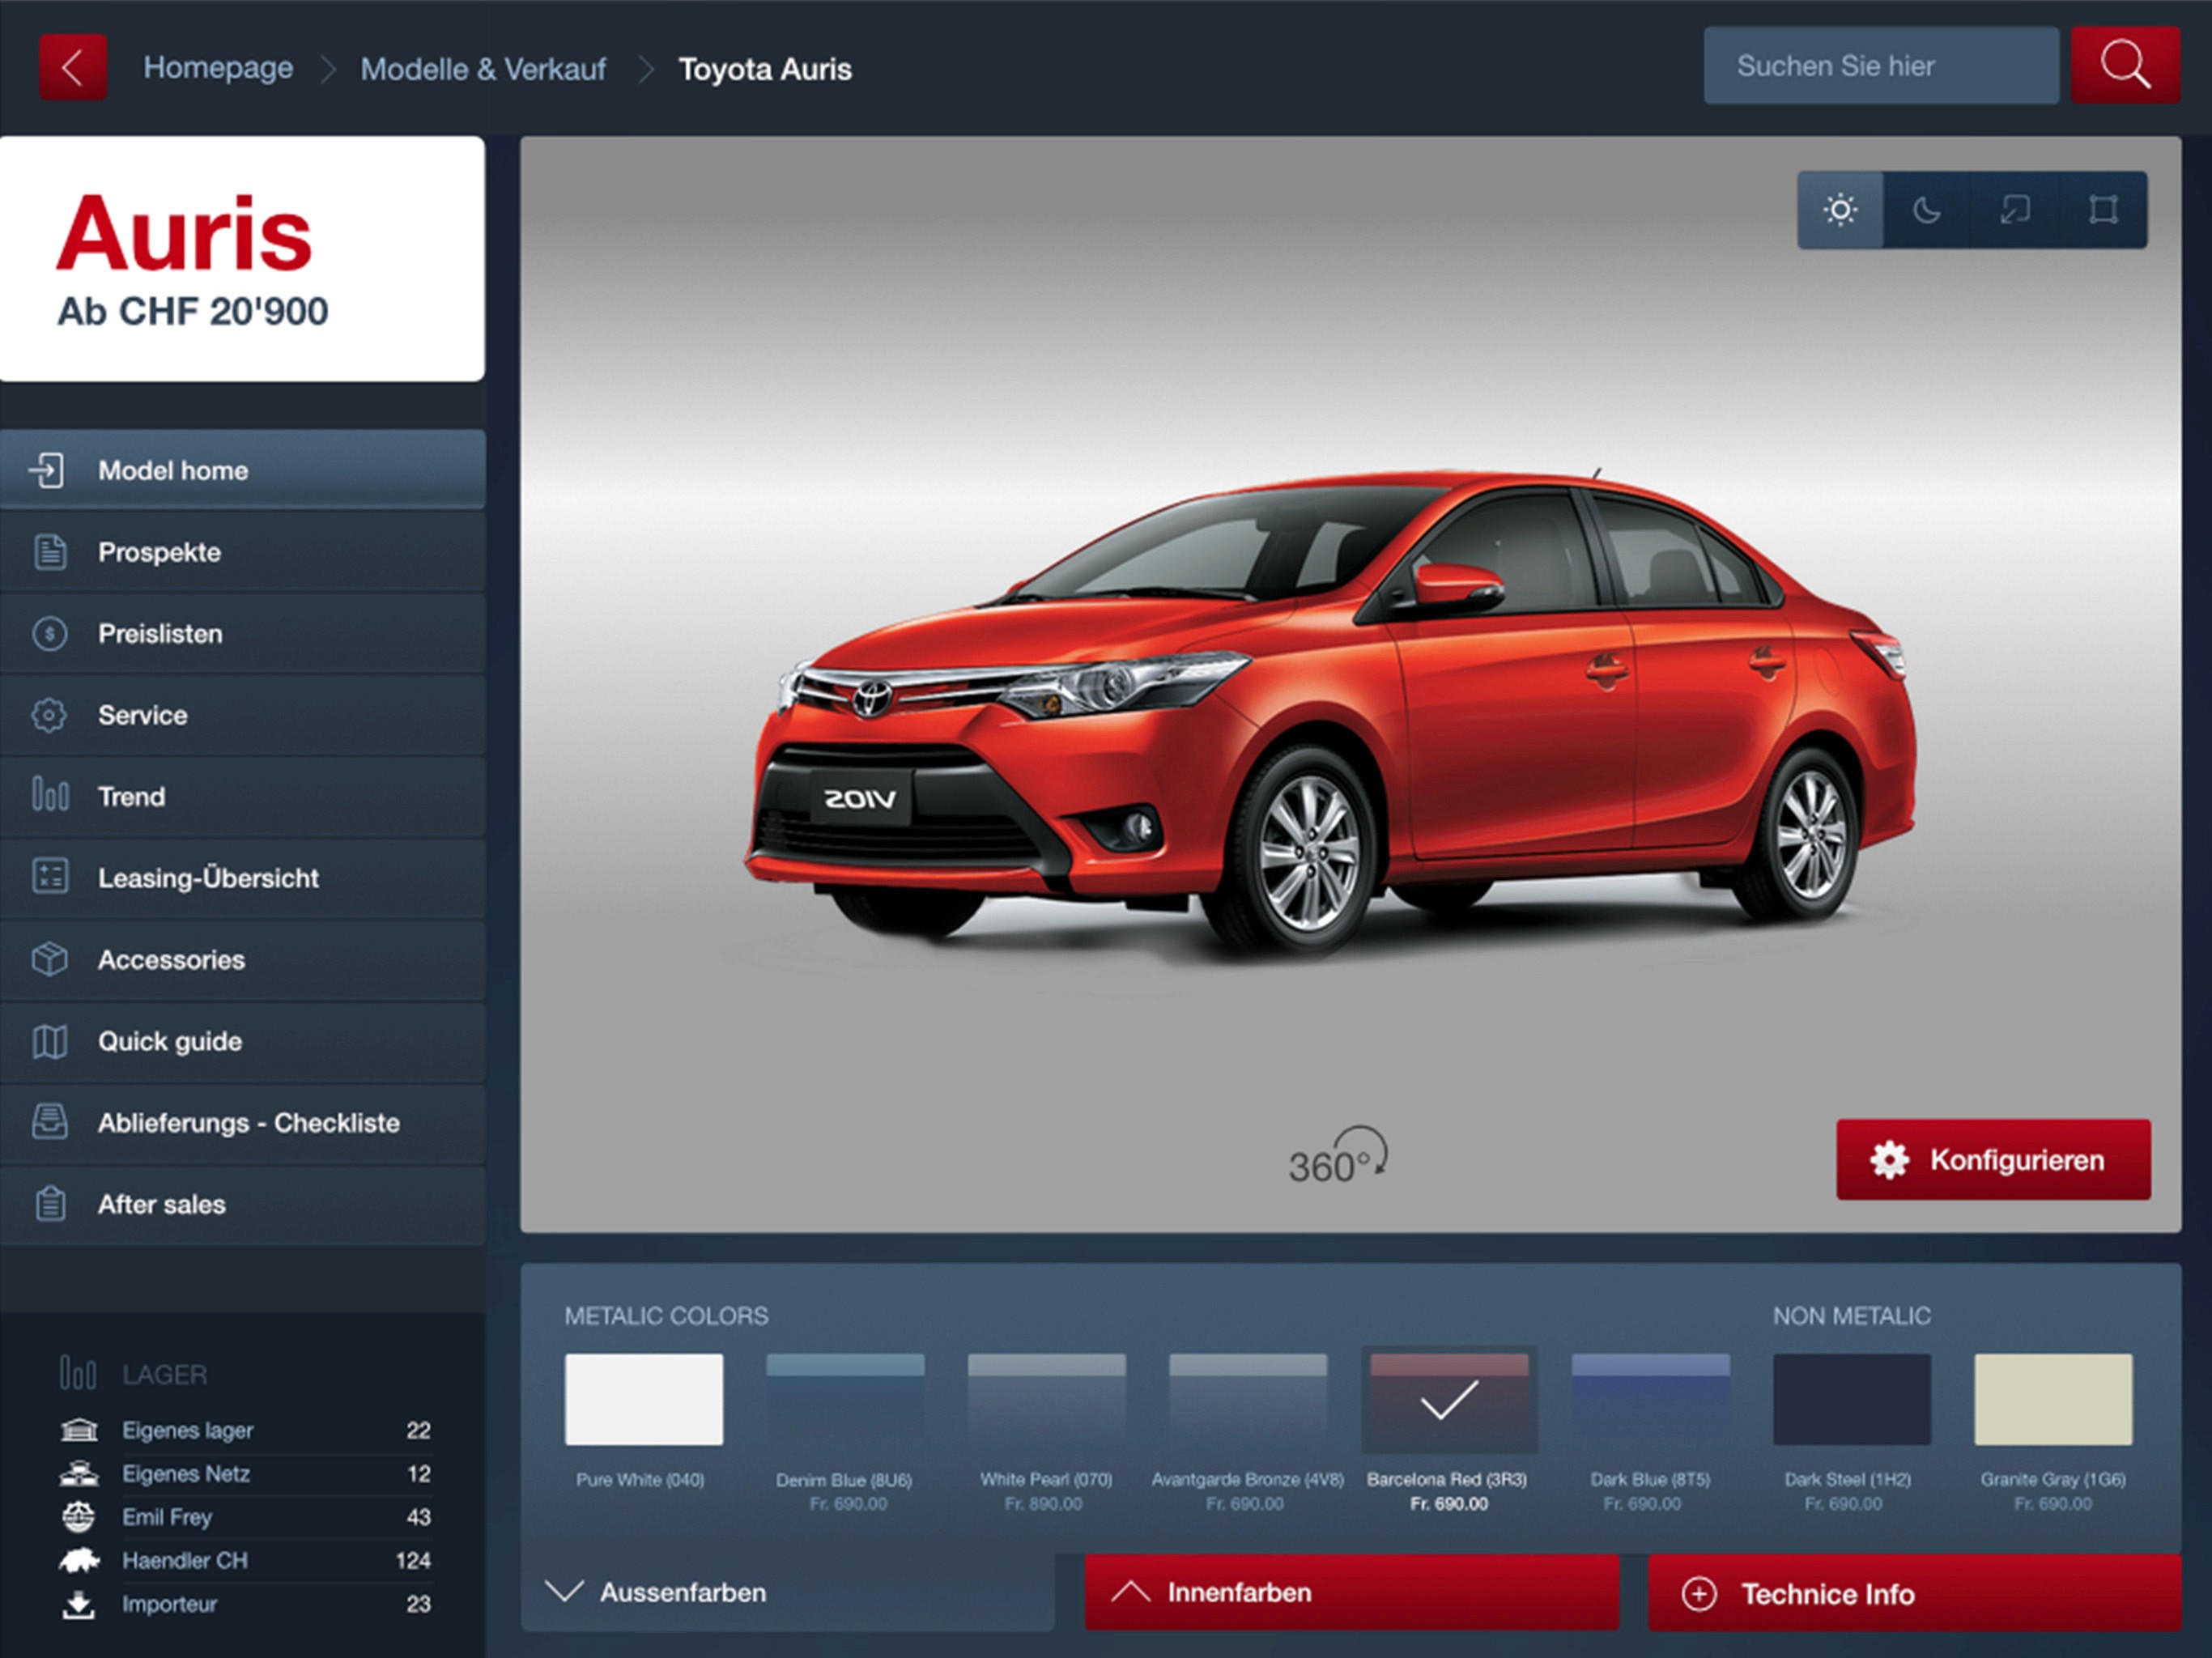Image resolution: width=2212 pixels, height=1658 pixels.
Task: Click the Suchen Sie hier search field
Action: coord(1880,66)
